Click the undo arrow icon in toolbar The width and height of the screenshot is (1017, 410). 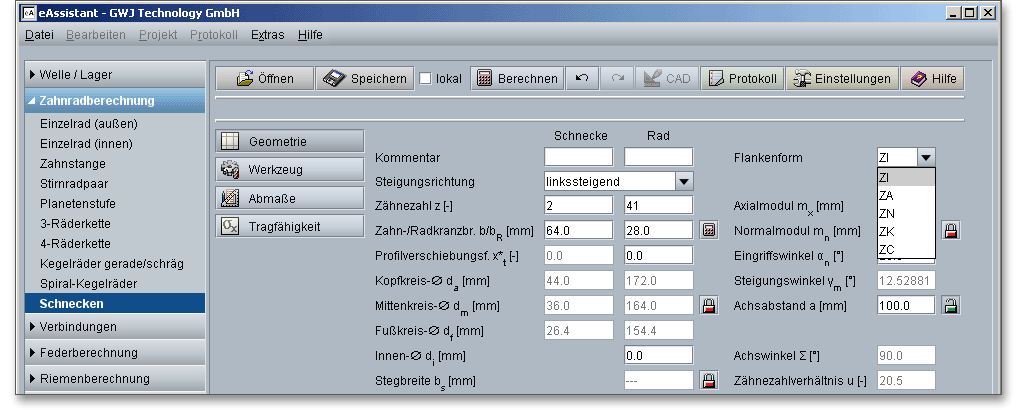point(582,79)
